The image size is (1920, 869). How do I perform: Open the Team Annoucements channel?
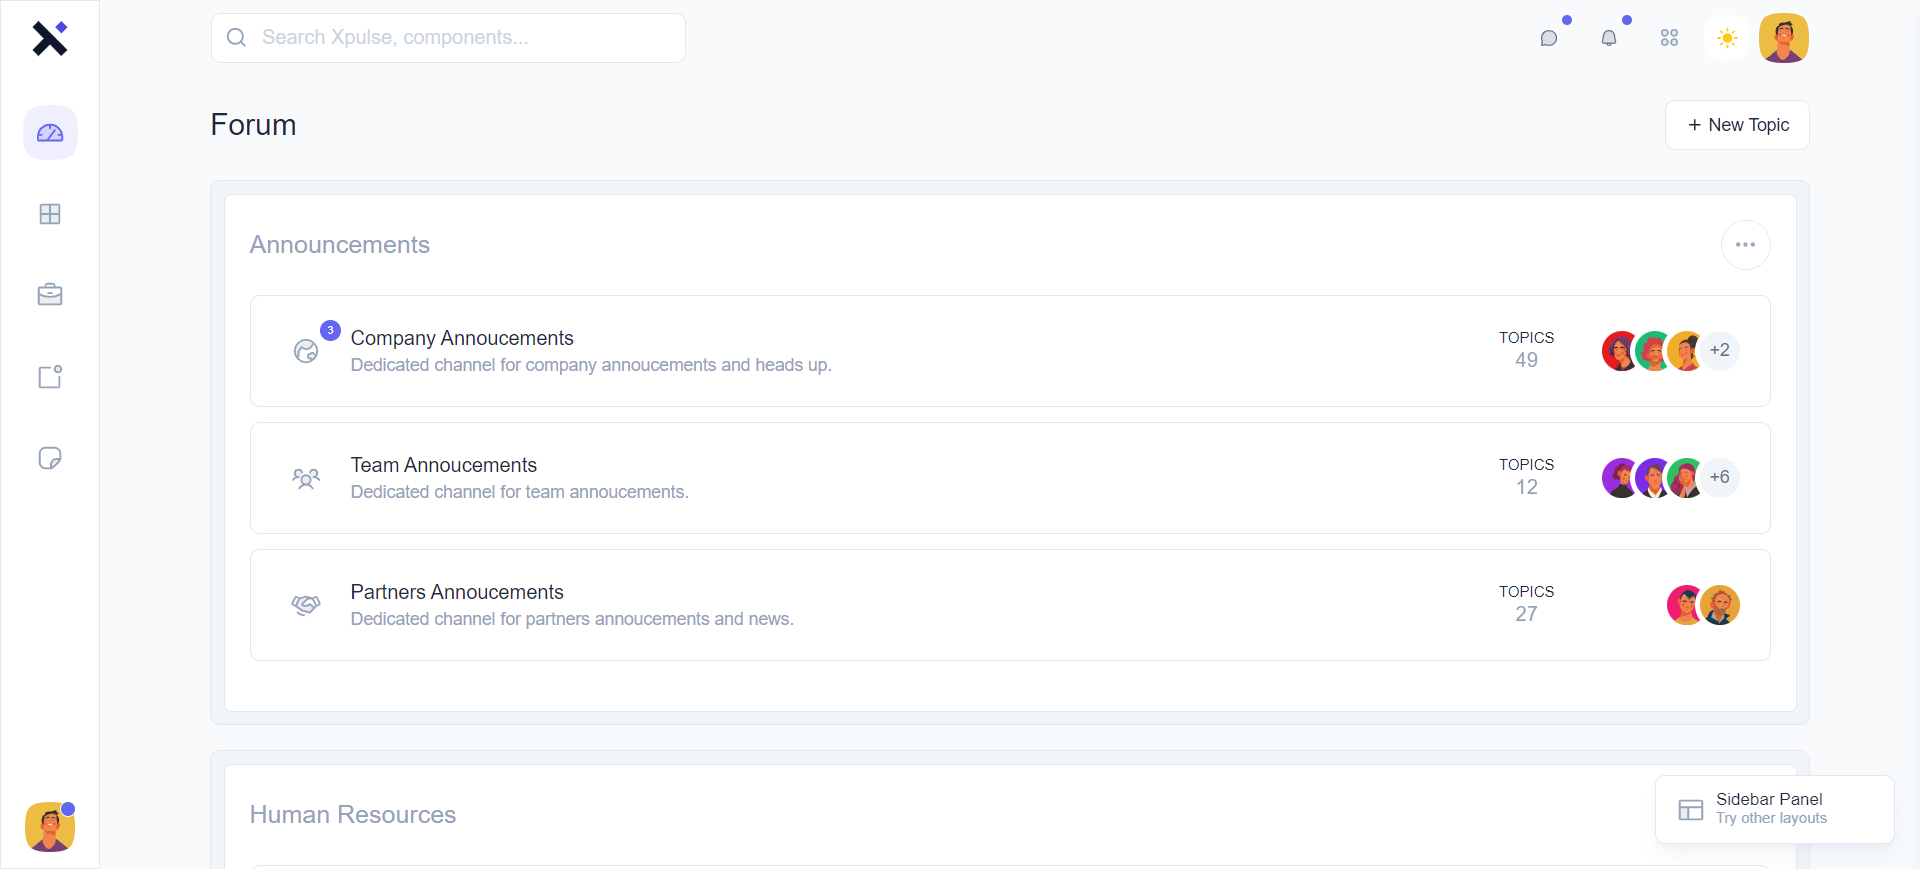click(444, 465)
